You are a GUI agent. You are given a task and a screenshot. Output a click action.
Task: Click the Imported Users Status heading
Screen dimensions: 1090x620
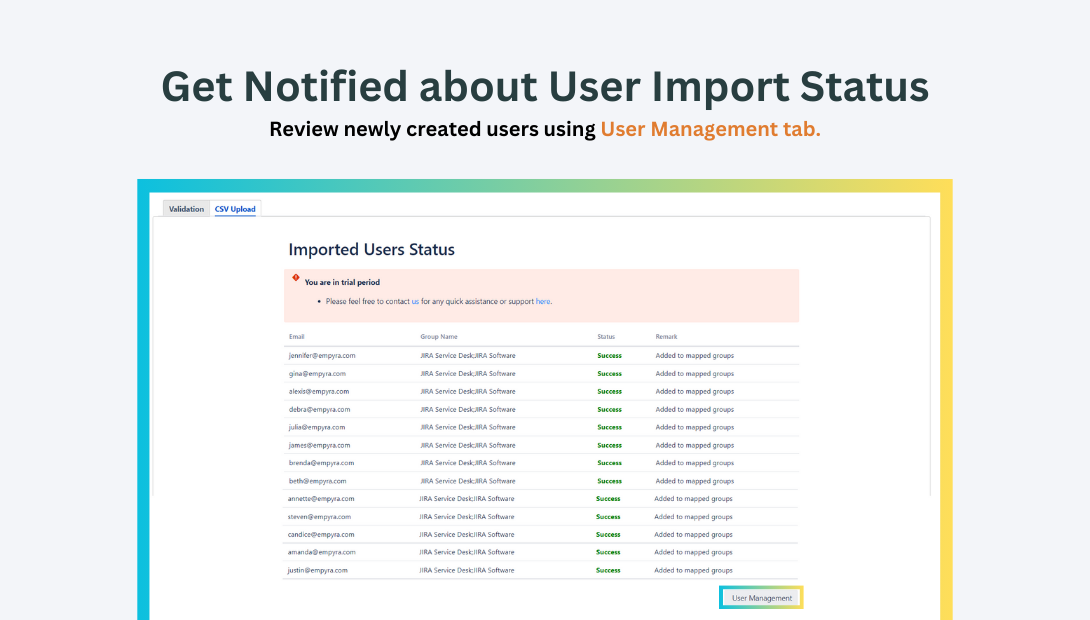point(371,250)
